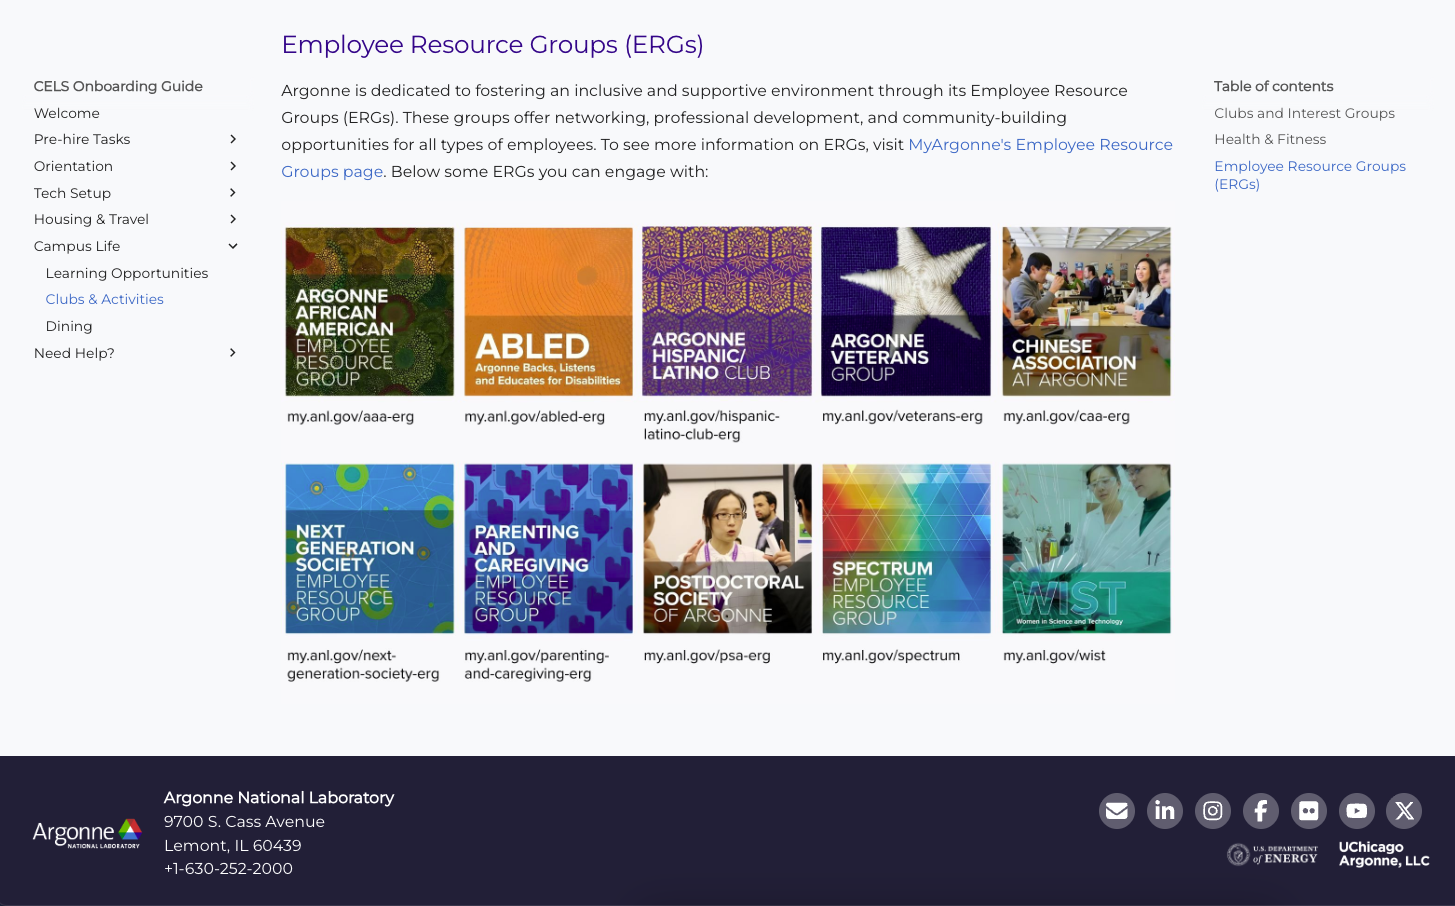Screen dimensions: 1455x906
Task: Jump to Clubs and Interest Groups section
Action: (1304, 113)
